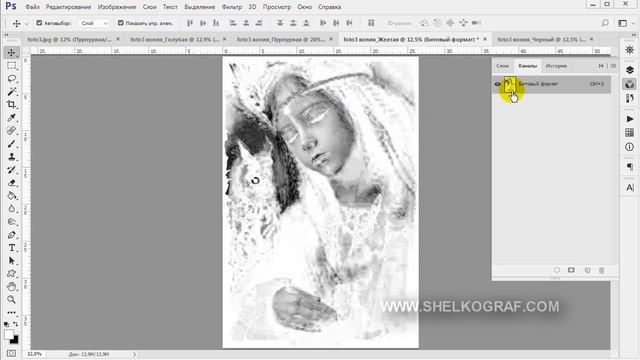Select the Dodge tool
The width and height of the screenshot is (640, 360).
coord(11,222)
